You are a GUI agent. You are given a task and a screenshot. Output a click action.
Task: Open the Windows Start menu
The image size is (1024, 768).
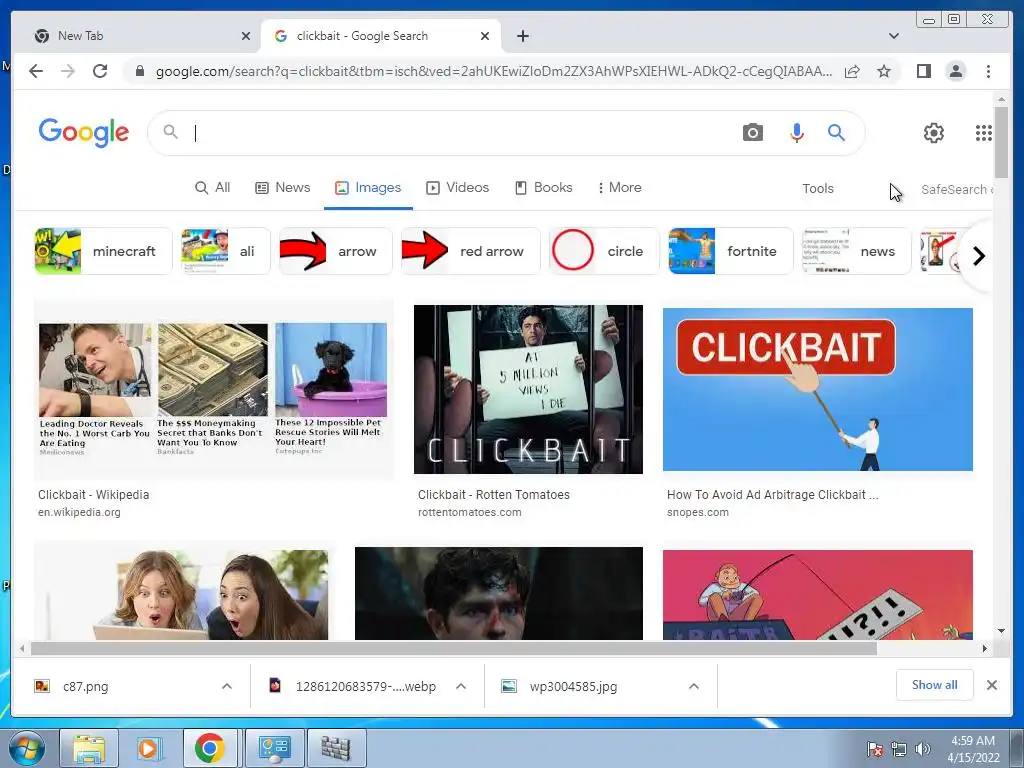(x=26, y=748)
